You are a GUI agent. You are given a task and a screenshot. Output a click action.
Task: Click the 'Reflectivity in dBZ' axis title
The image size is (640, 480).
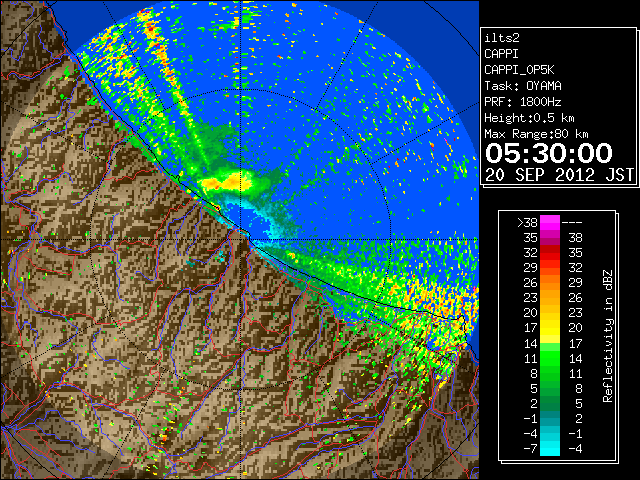click(x=607, y=336)
